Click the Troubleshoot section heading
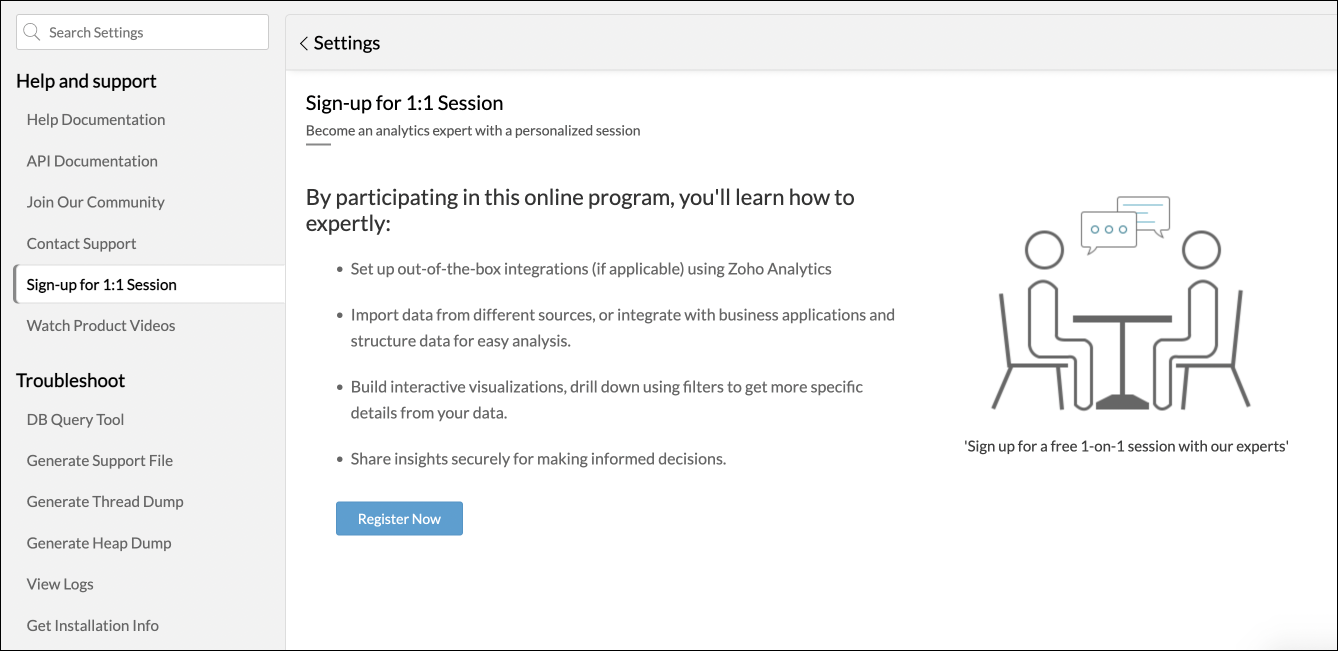 pos(71,381)
